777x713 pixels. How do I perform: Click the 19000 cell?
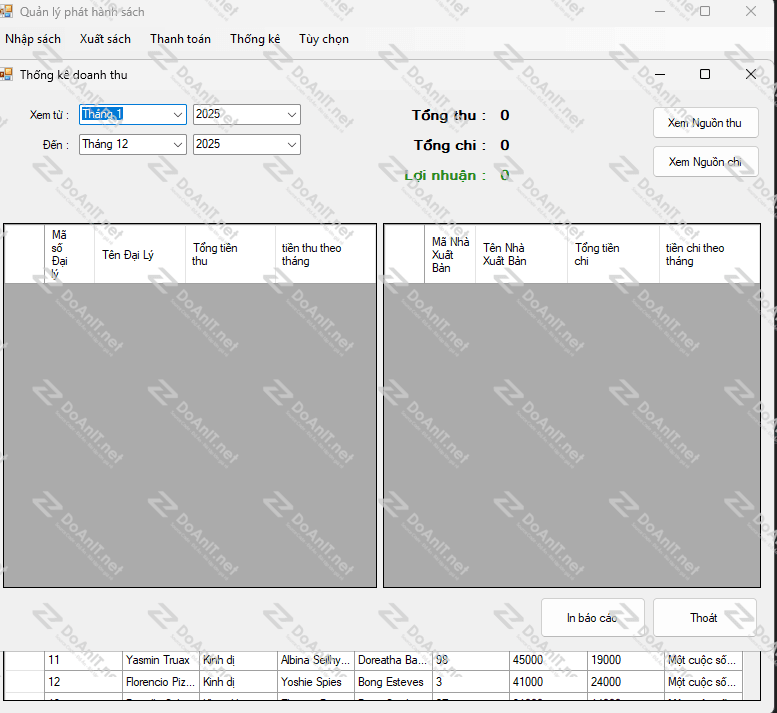tap(625, 660)
